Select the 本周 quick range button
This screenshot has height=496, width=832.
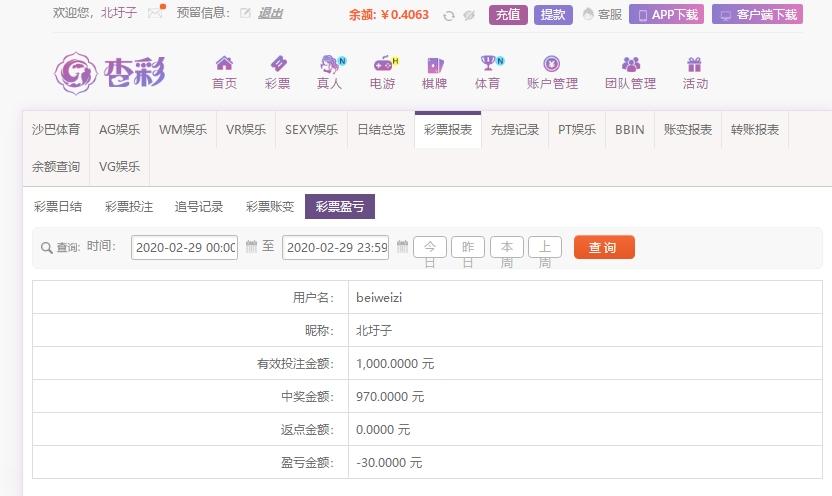(507, 248)
